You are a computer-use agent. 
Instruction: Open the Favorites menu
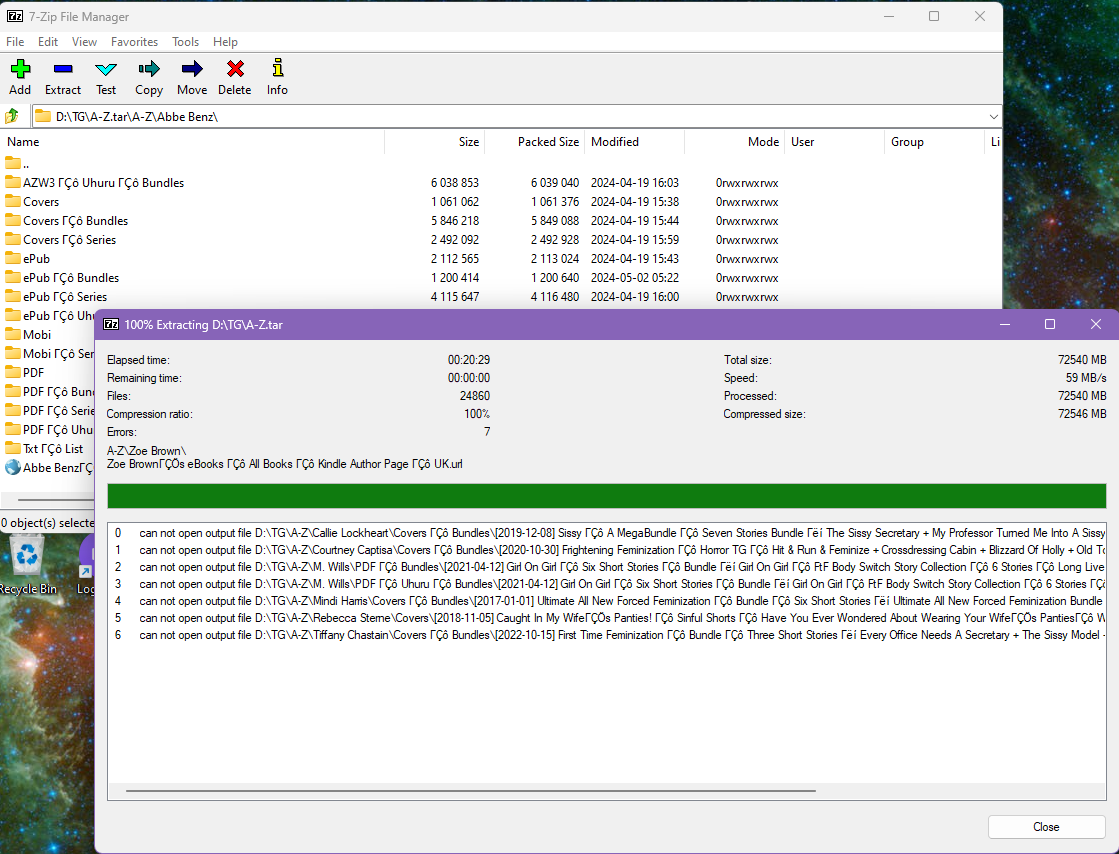tap(134, 42)
